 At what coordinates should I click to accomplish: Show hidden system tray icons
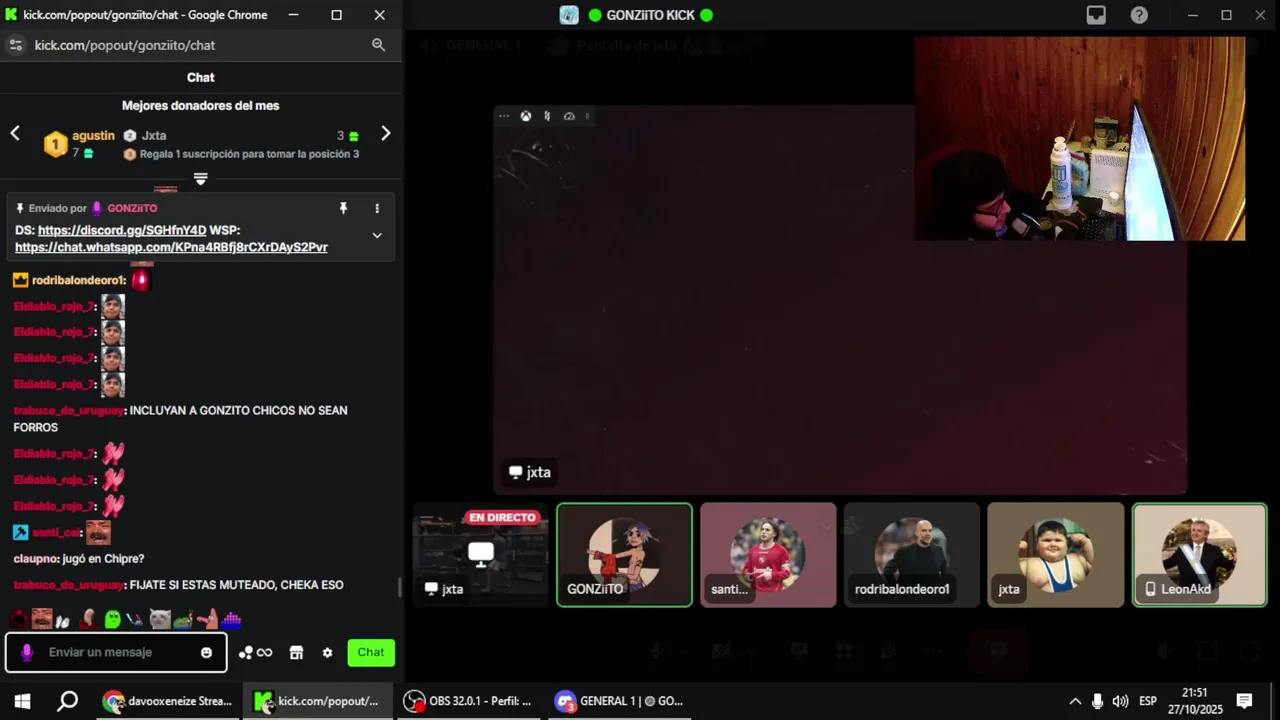pos(1075,701)
